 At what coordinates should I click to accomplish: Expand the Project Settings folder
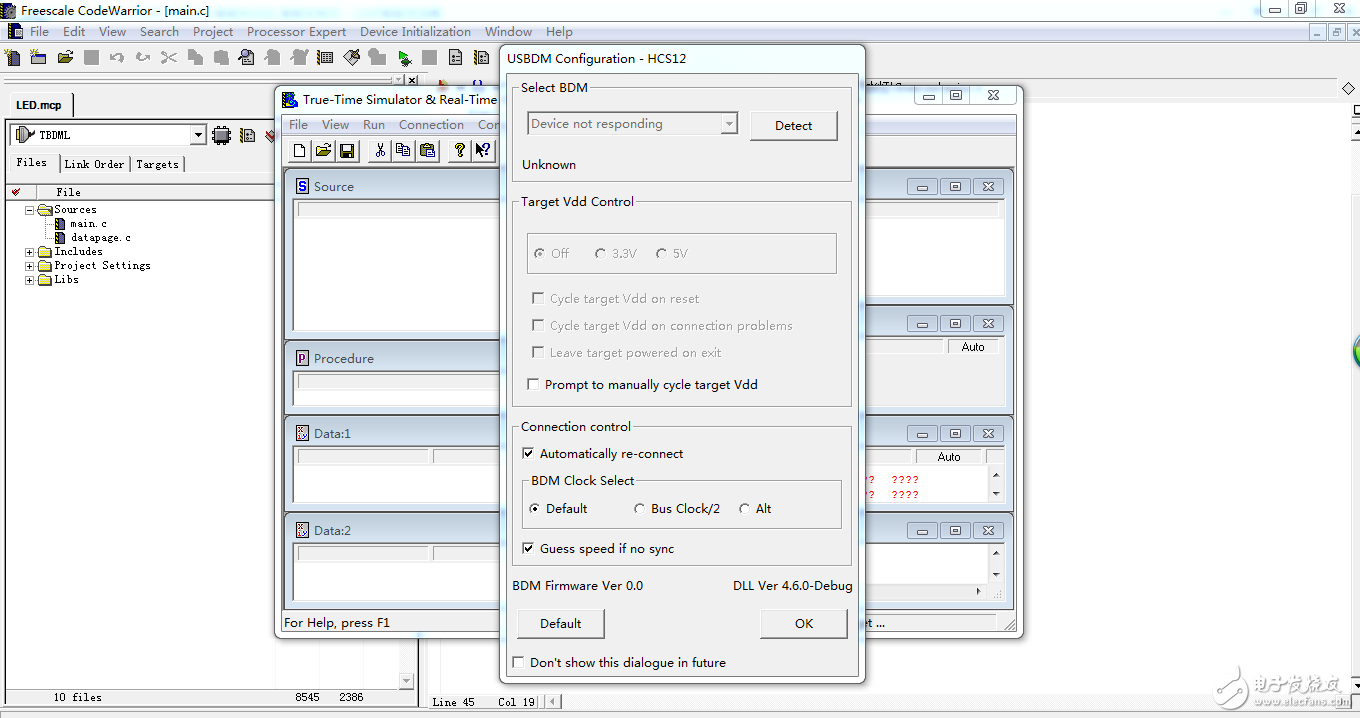point(30,266)
